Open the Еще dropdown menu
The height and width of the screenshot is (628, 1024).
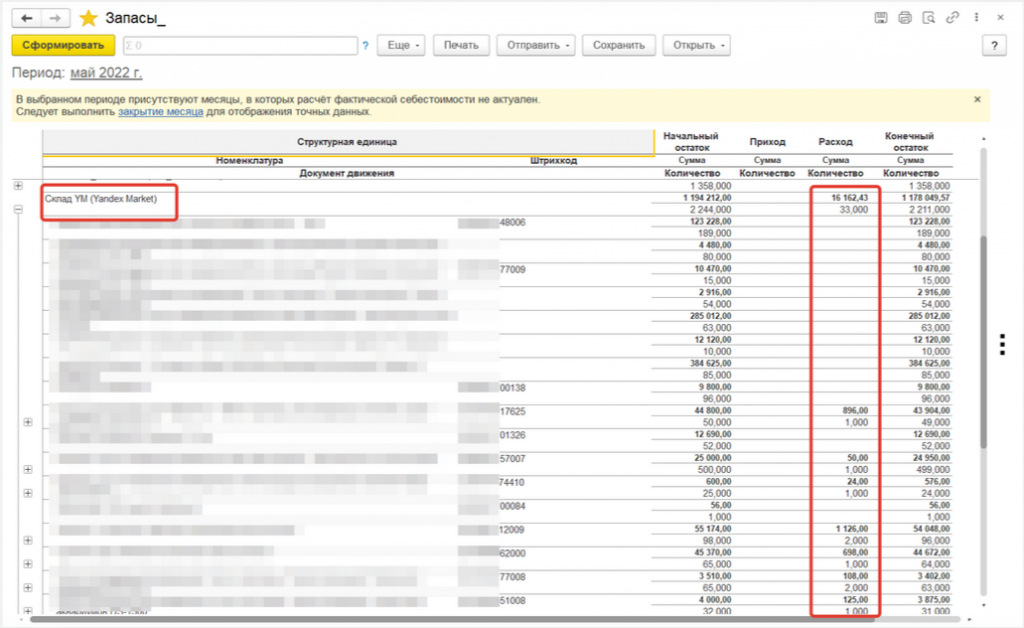click(403, 46)
